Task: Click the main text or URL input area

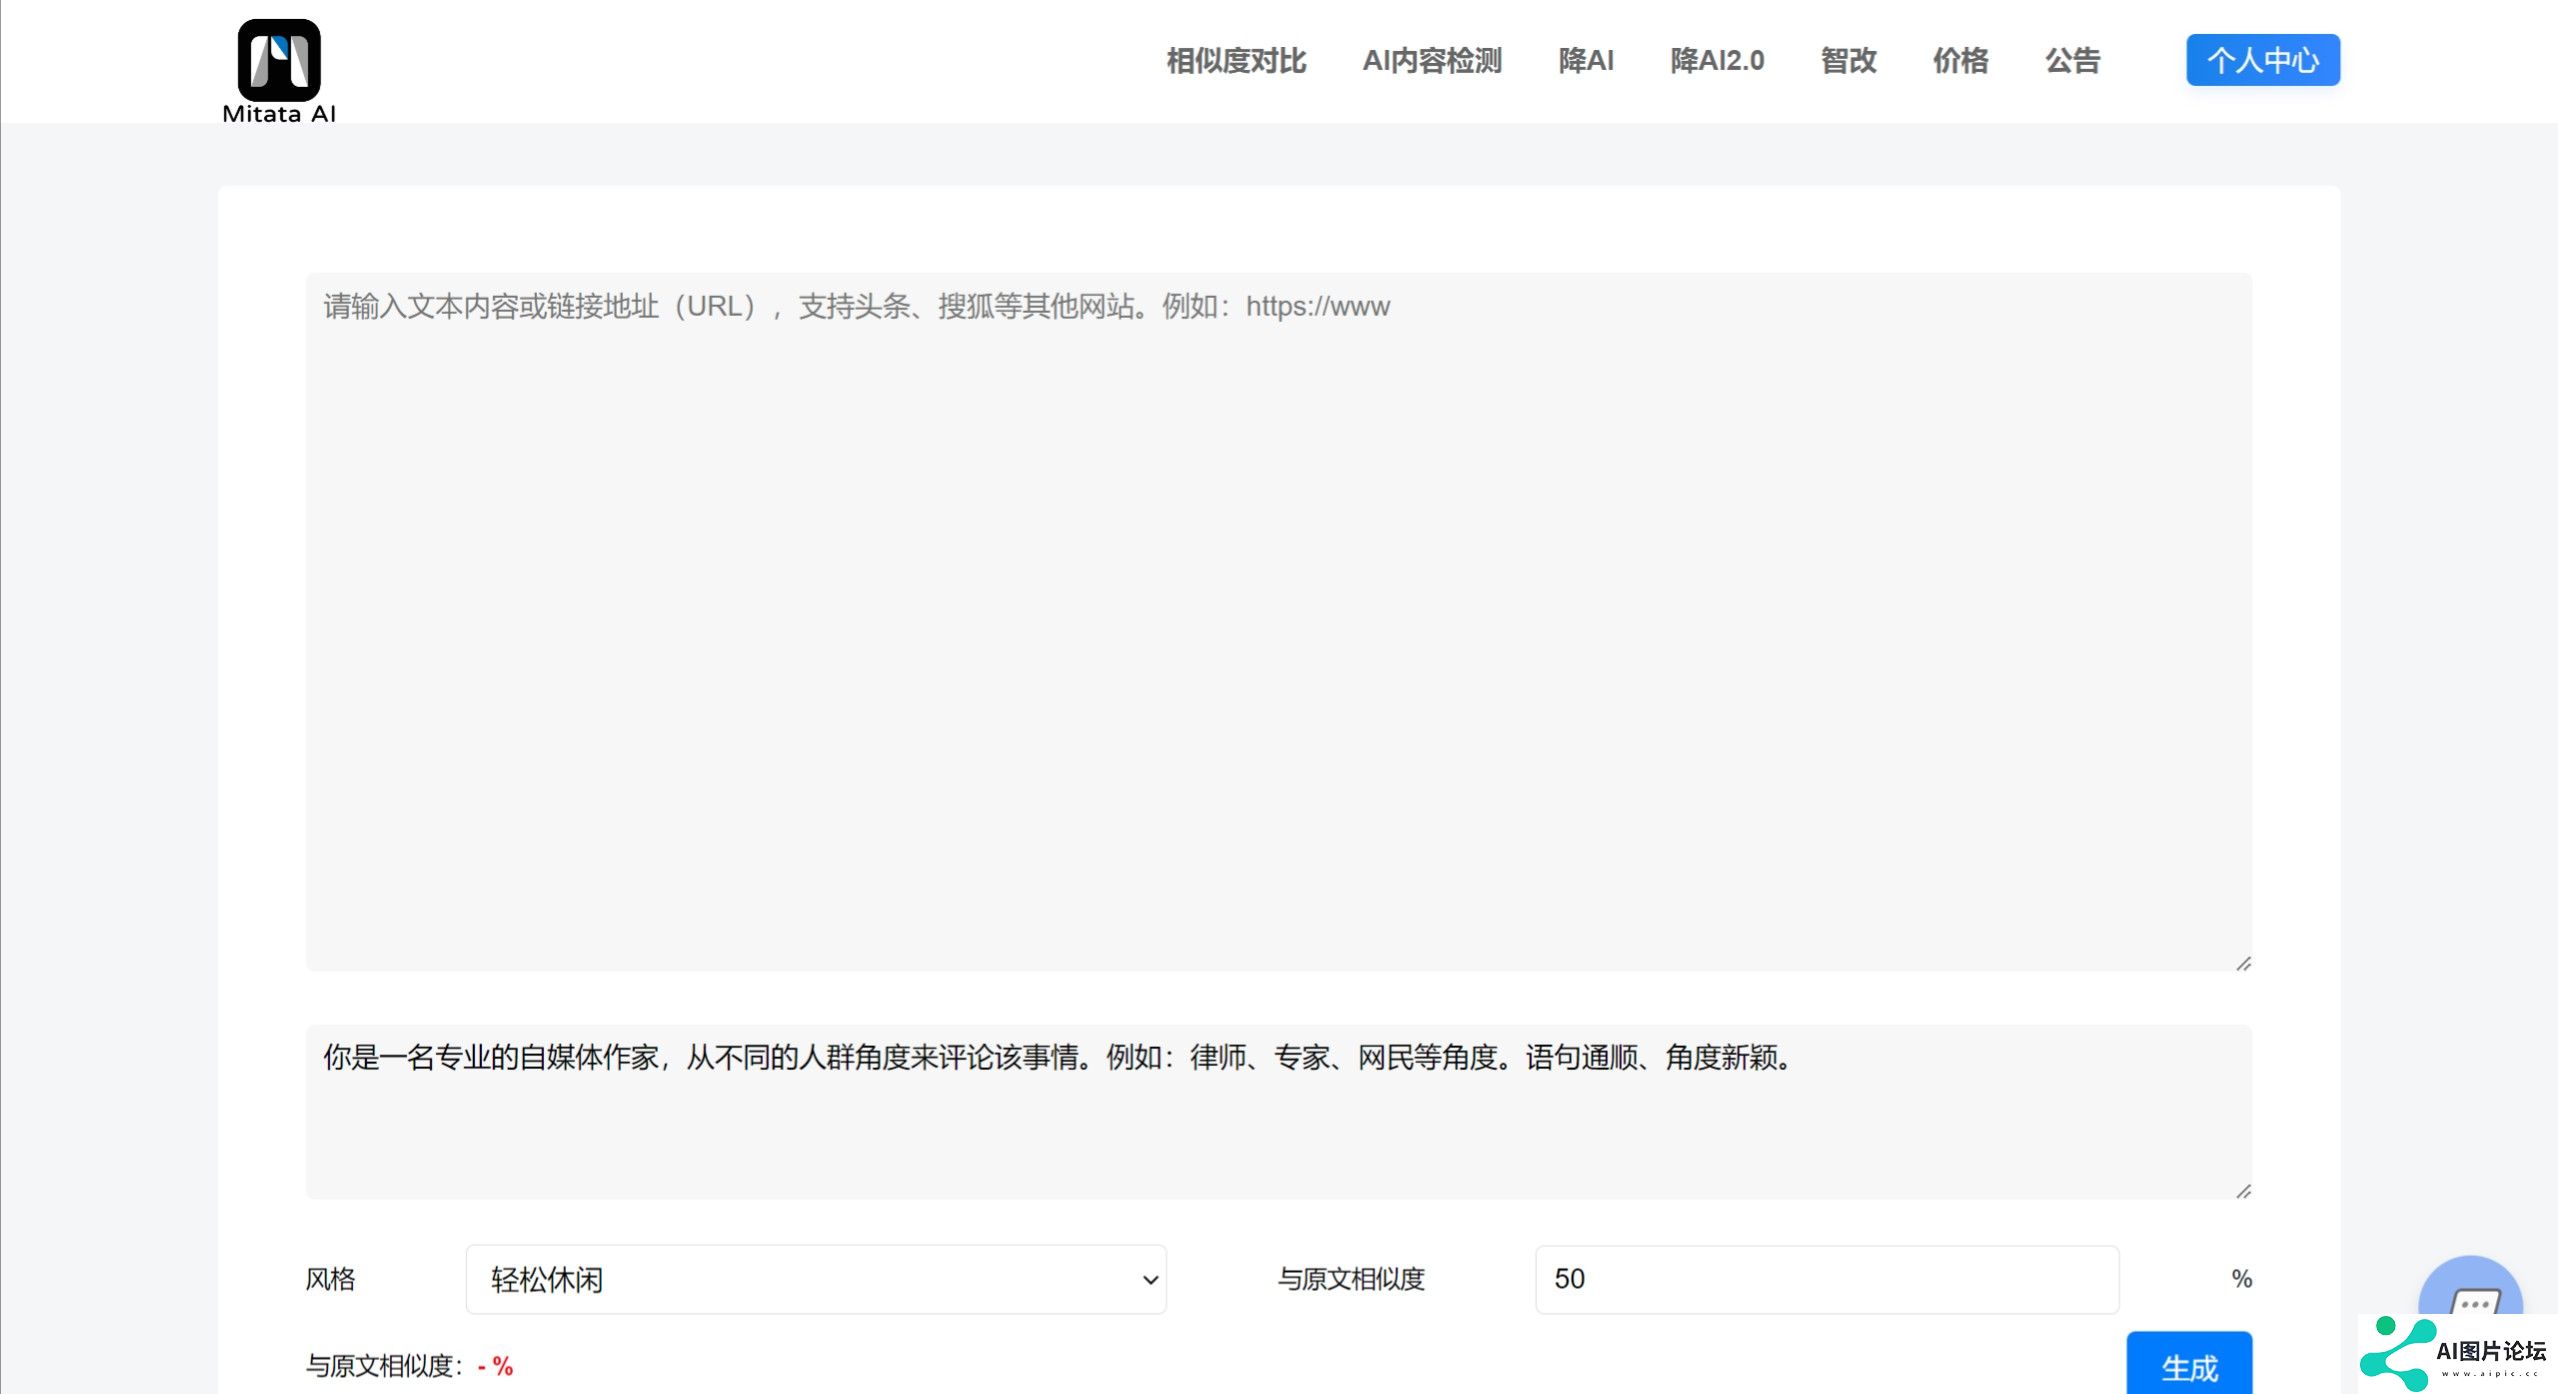Action: tap(1279, 622)
